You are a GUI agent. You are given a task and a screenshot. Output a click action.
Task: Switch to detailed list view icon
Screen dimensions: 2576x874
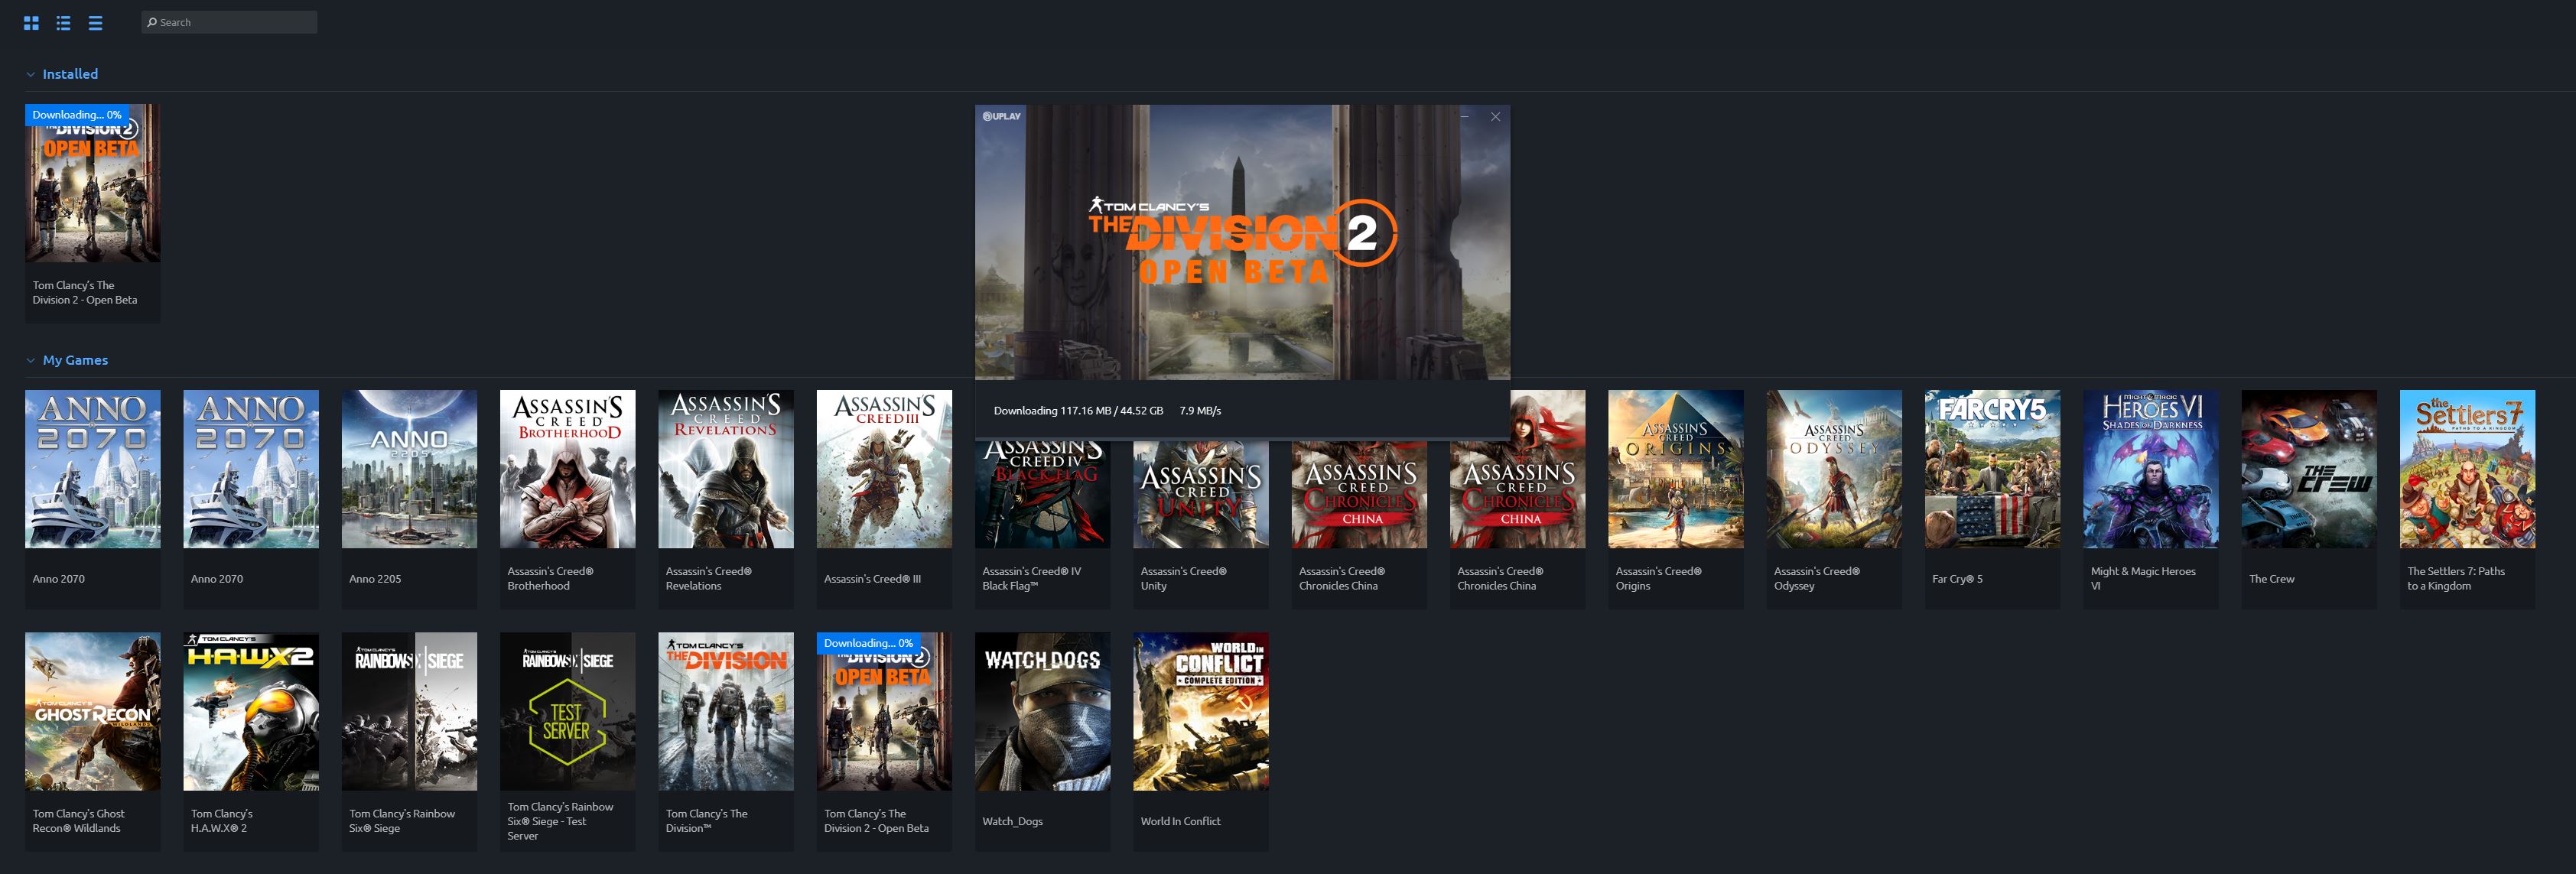tap(63, 23)
